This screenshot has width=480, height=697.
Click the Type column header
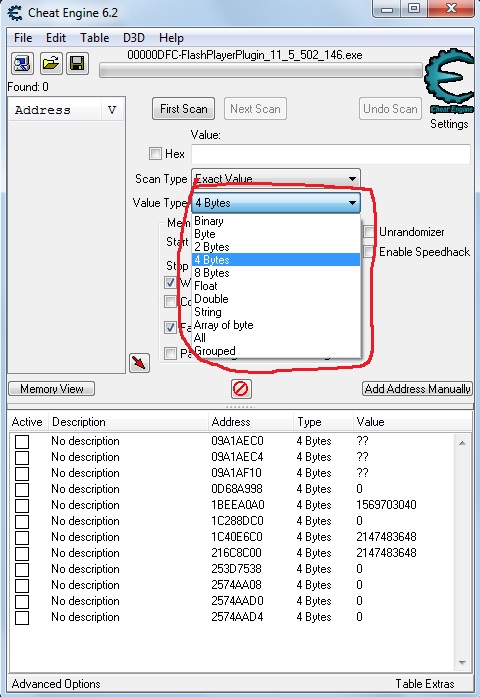point(323,422)
